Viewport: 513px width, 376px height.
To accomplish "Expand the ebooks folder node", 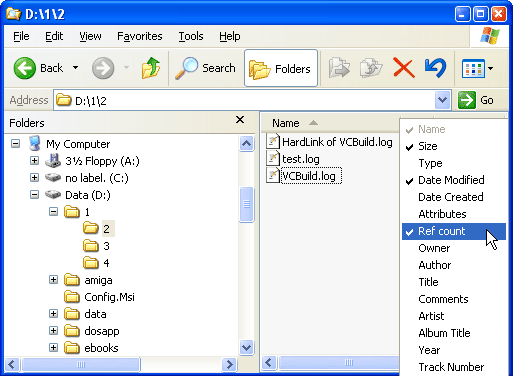I will click(x=53, y=348).
